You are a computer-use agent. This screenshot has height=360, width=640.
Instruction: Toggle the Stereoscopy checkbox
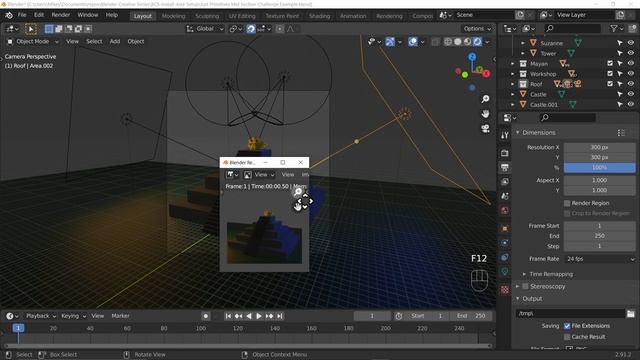[525, 287]
